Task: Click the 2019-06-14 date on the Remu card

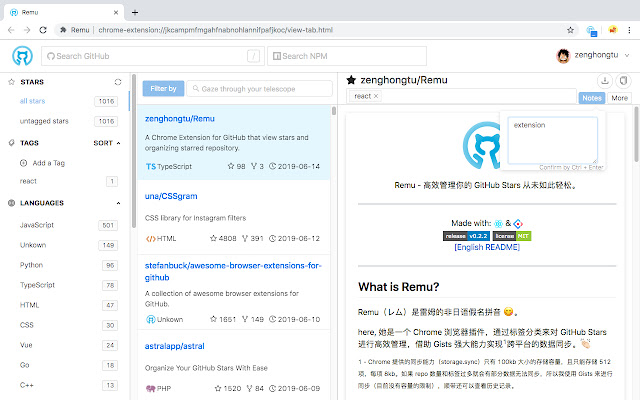Action: click(x=299, y=167)
